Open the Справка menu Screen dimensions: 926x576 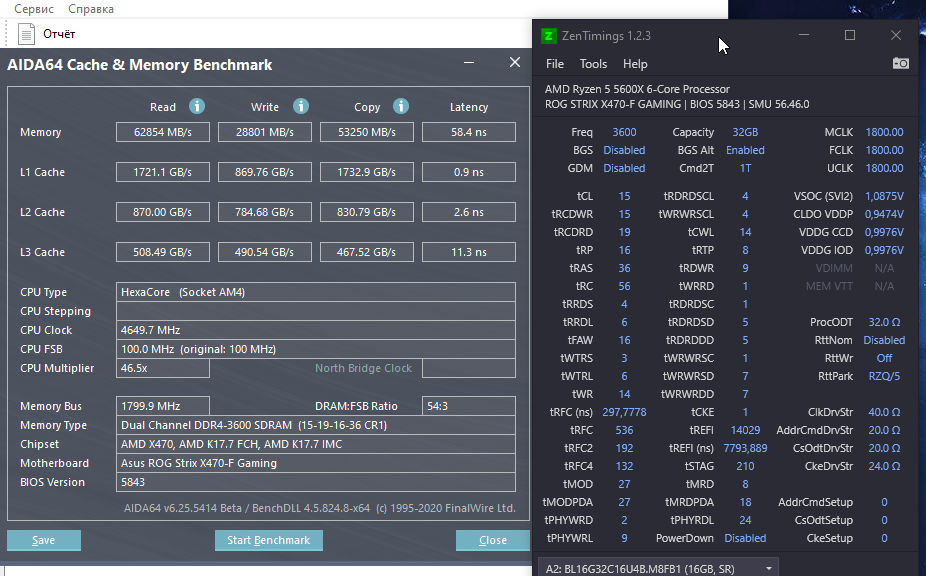[91, 9]
